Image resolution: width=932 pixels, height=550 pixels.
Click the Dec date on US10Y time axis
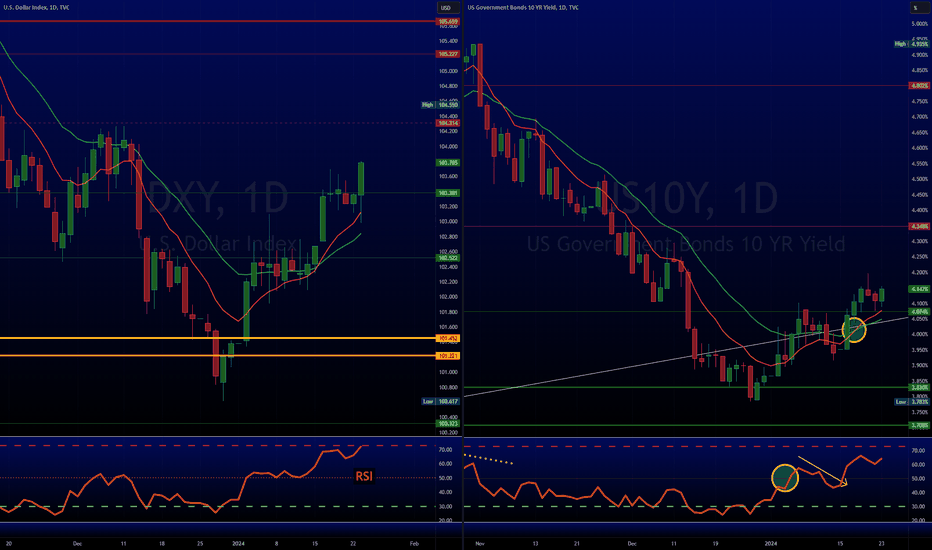632,543
